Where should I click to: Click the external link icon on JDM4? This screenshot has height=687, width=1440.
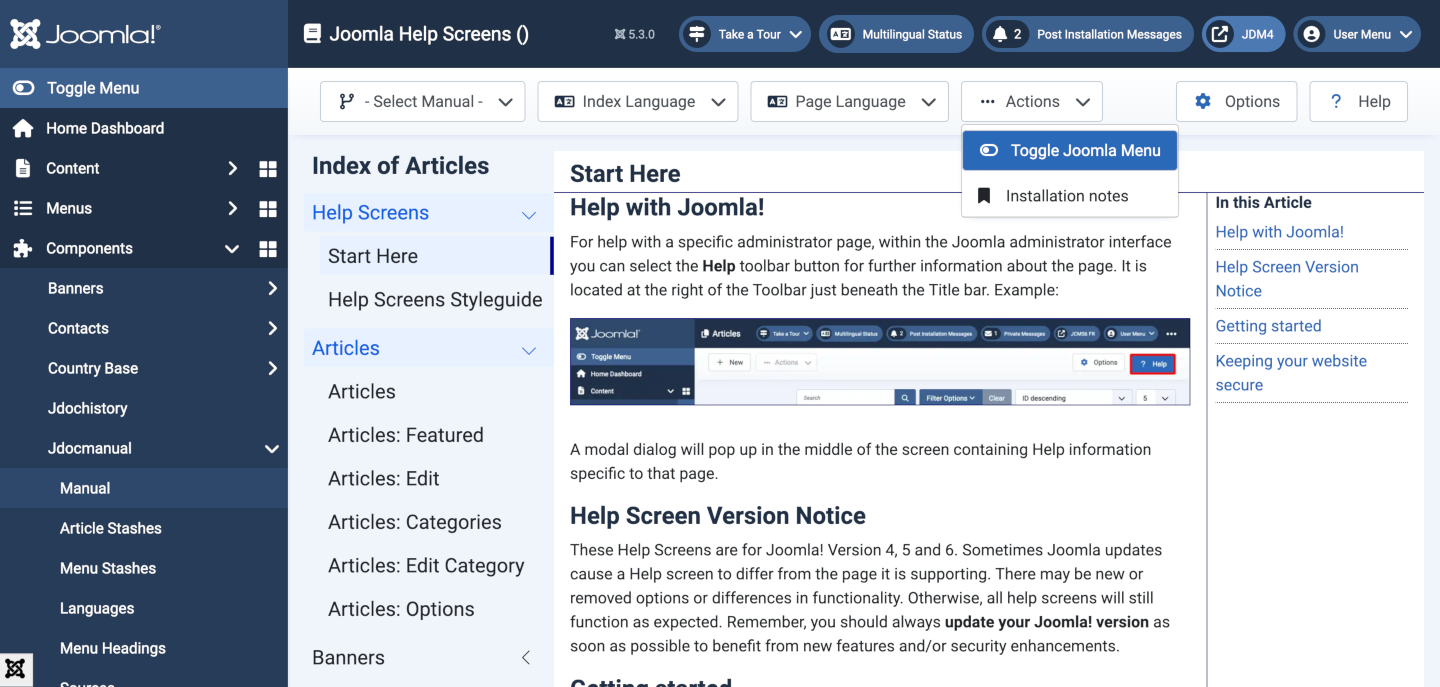coord(1220,34)
